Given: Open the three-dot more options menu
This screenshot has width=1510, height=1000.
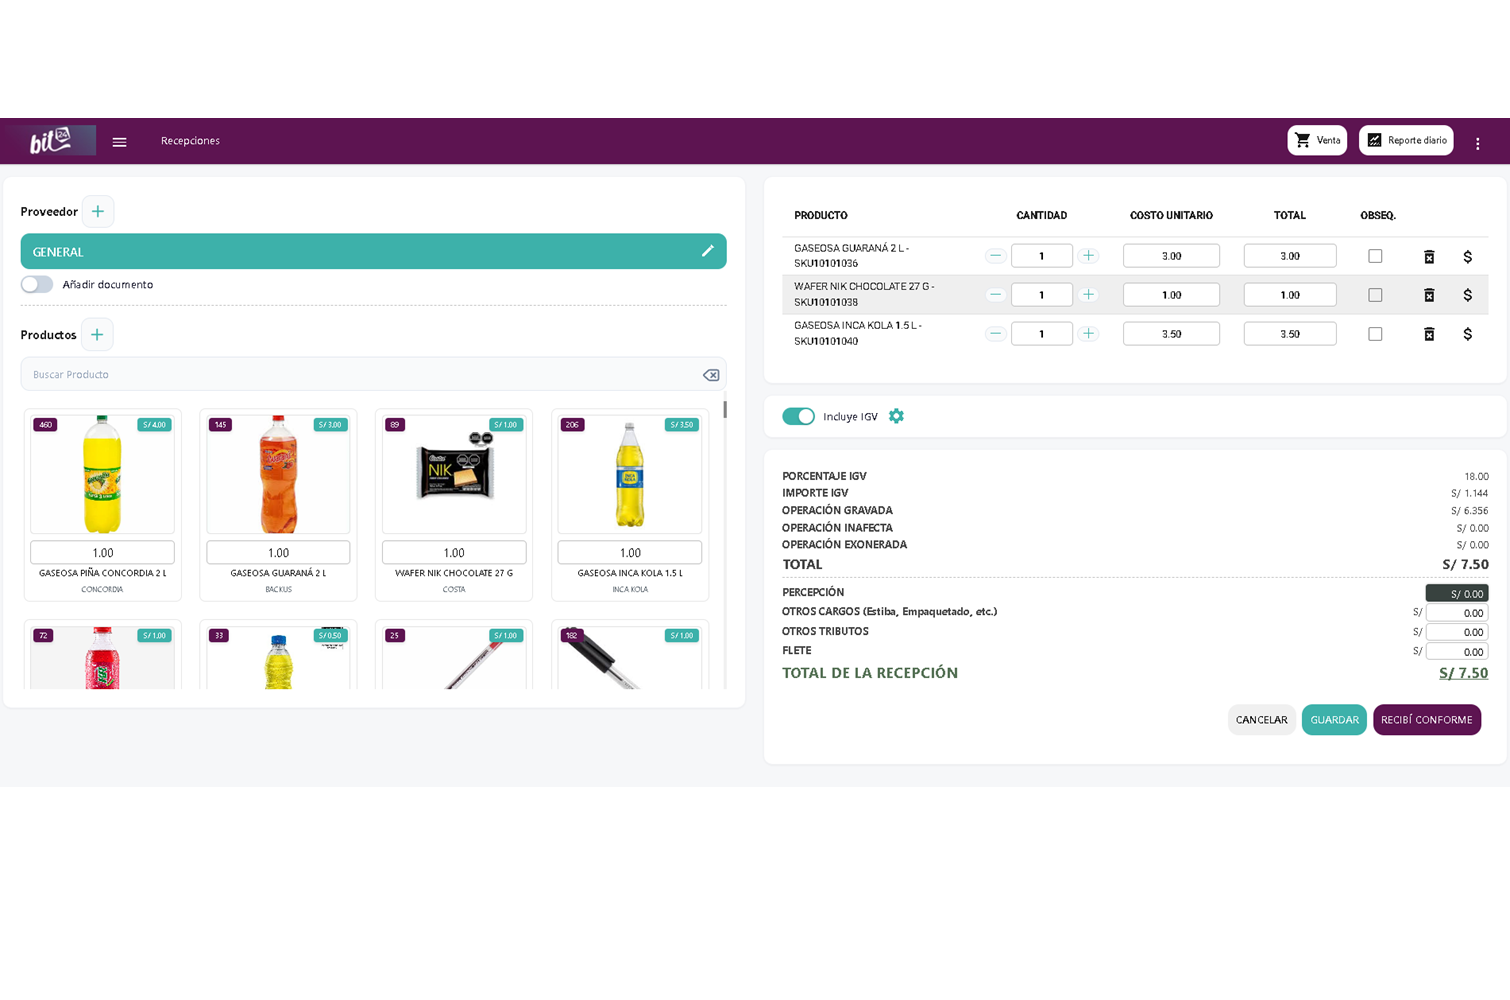Looking at the screenshot, I should coord(1477,143).
